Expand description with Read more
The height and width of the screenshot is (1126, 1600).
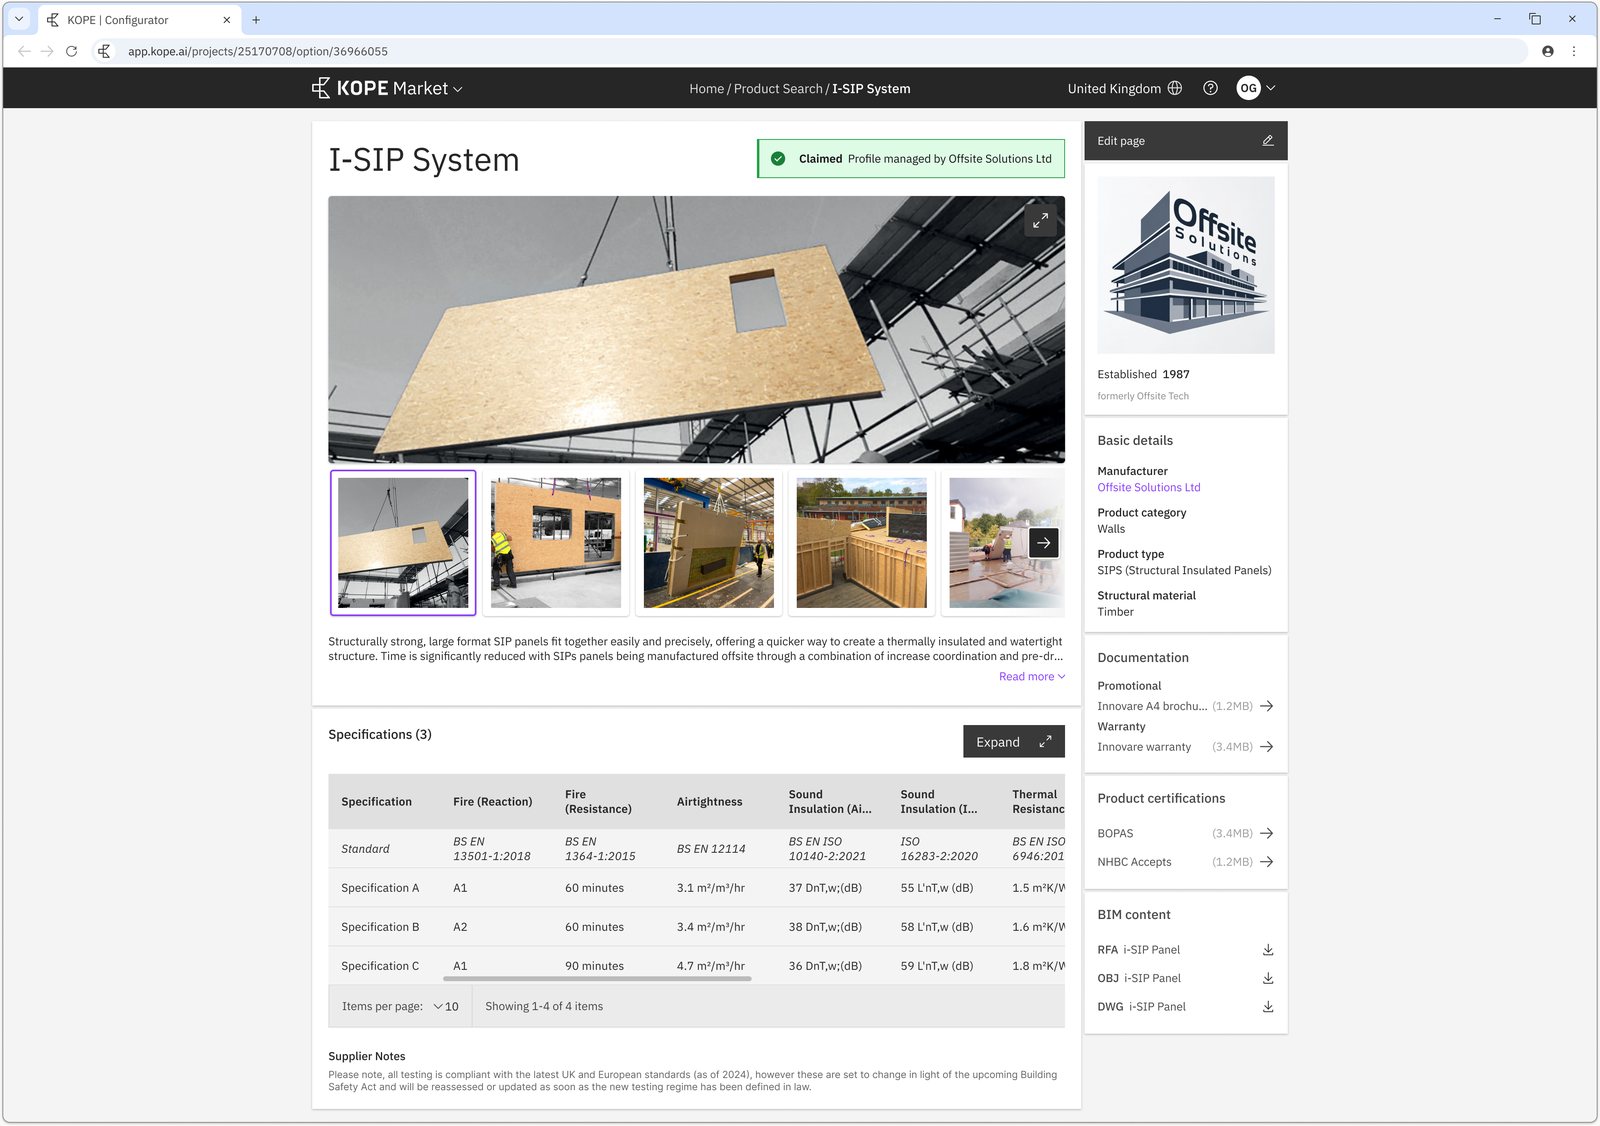[x=1031, y=677]
